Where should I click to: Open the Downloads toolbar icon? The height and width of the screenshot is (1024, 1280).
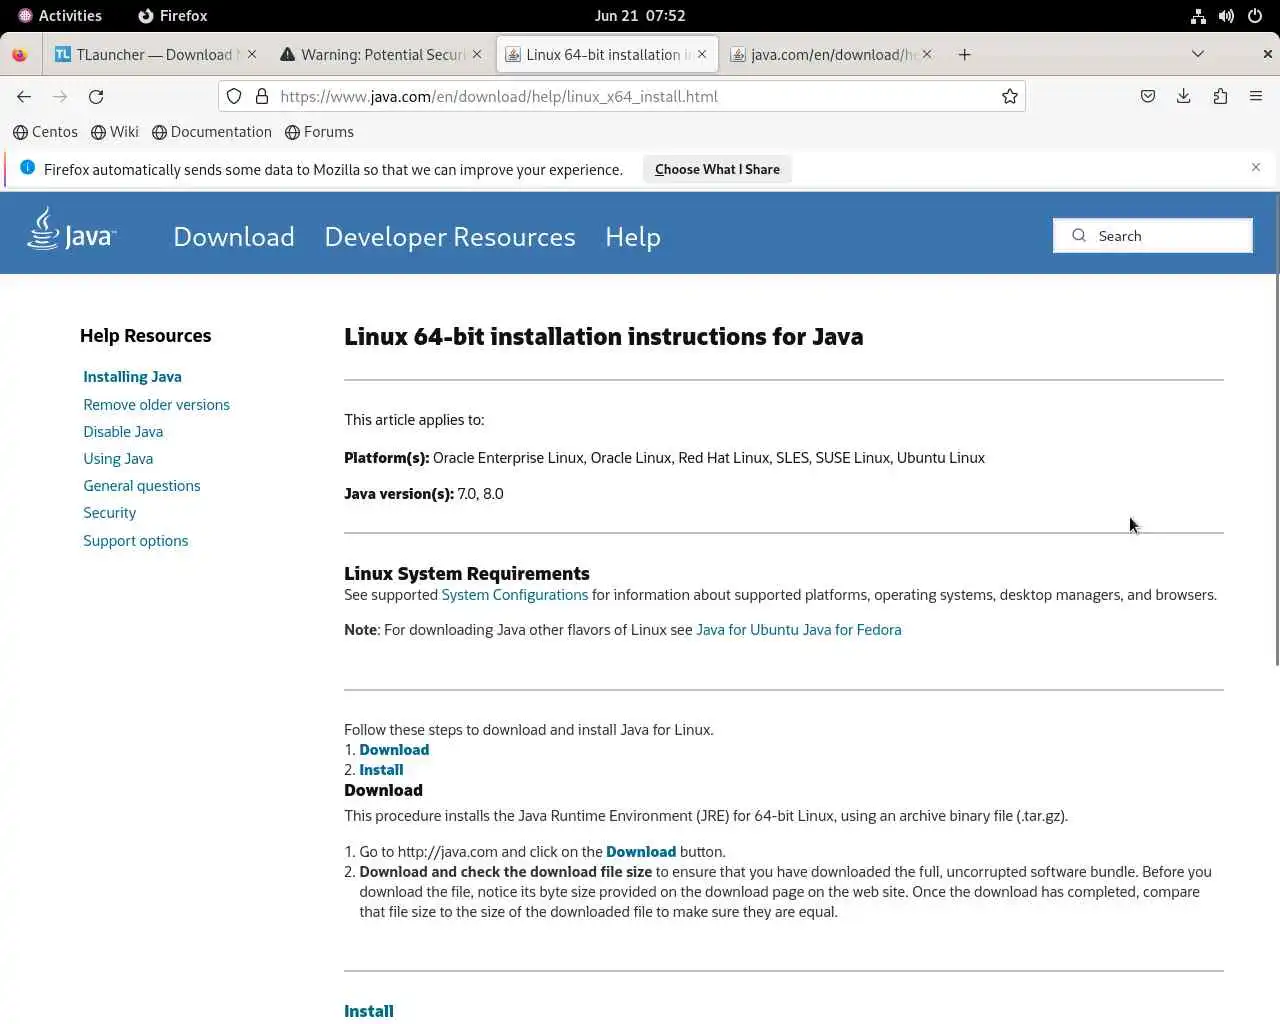click(1184, 97)
